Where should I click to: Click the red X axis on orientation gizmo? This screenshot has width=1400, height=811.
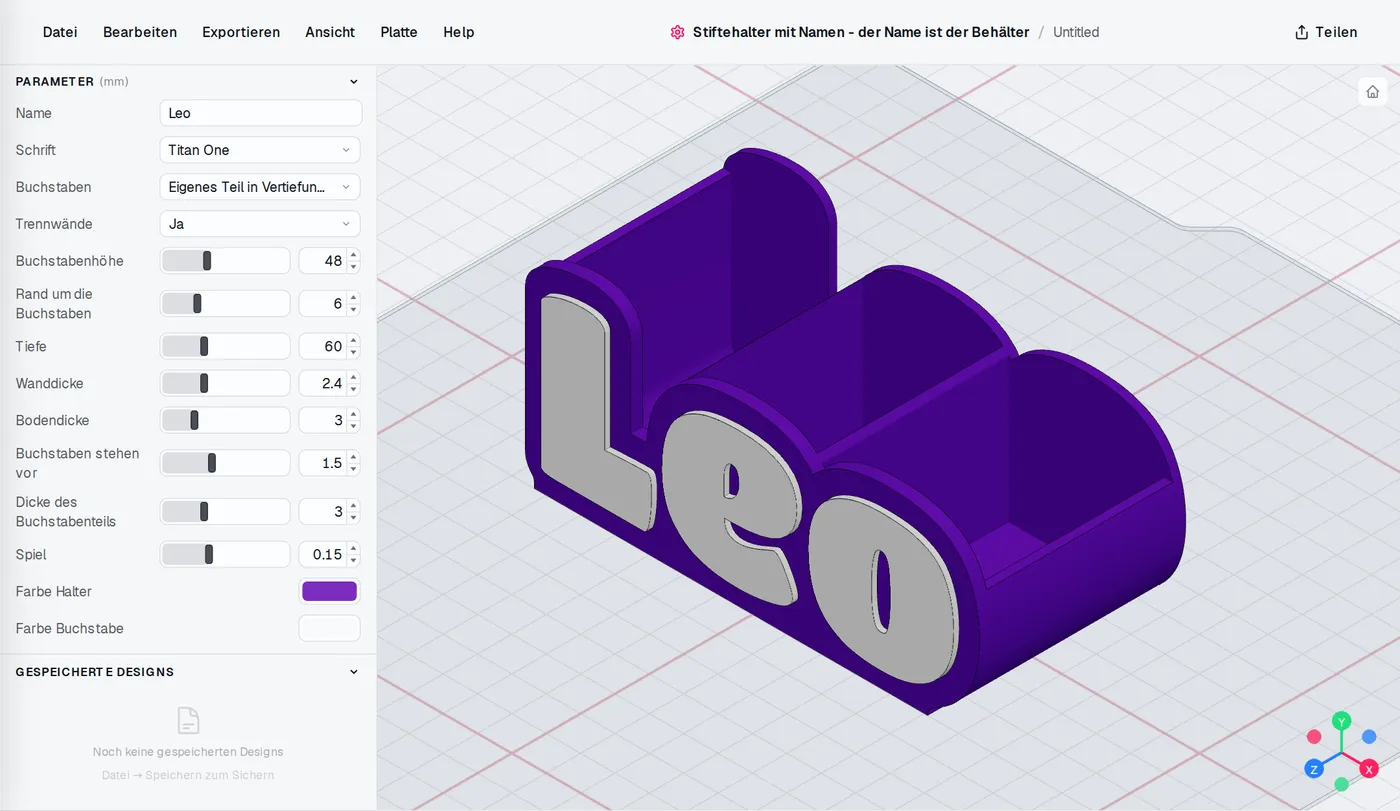[x=1369, y=769]
